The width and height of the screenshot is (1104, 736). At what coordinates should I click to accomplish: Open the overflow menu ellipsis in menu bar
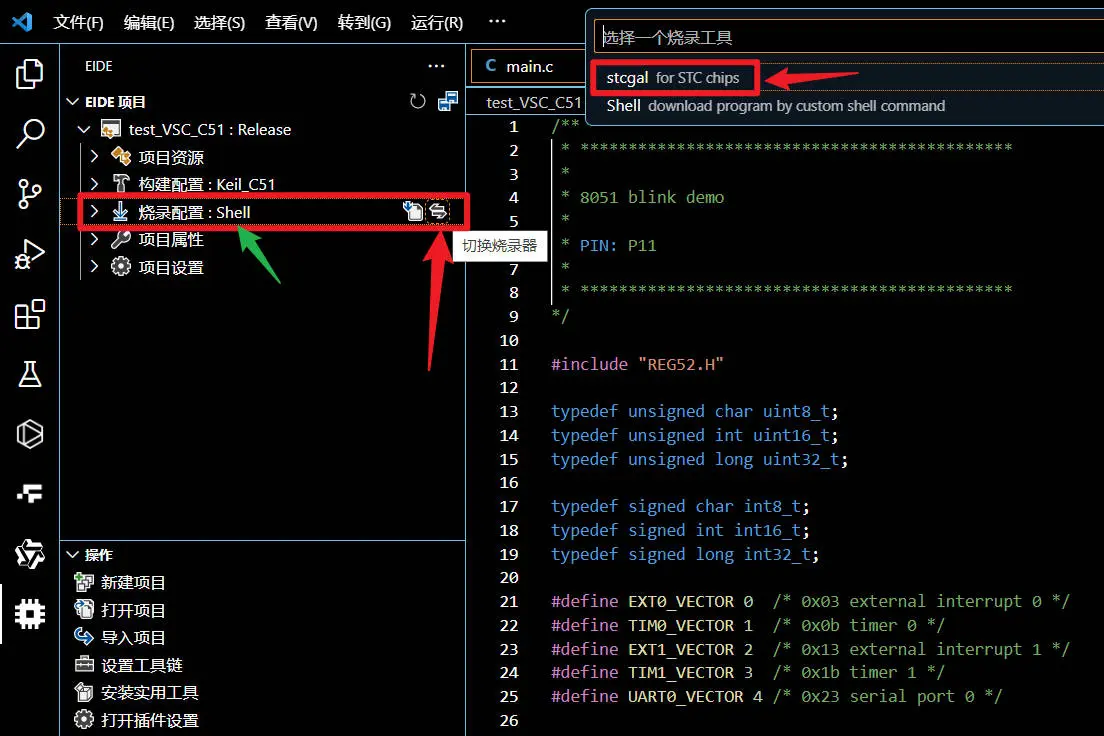point(497,21)
